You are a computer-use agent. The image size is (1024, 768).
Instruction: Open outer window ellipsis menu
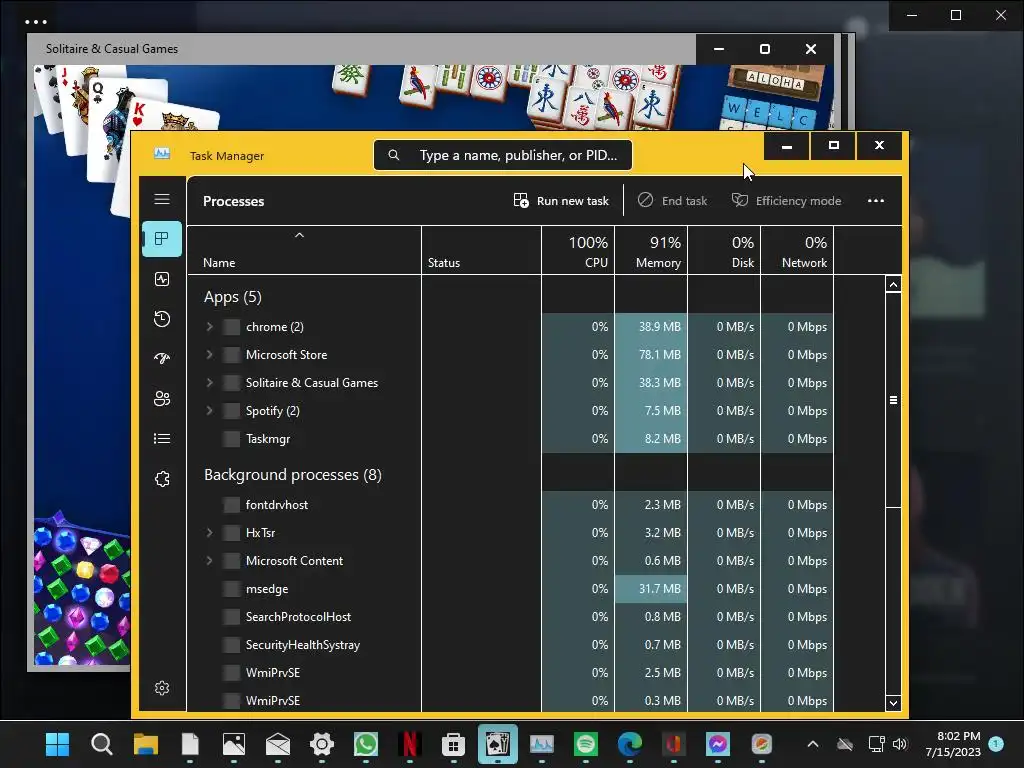[x=36, y=22]
